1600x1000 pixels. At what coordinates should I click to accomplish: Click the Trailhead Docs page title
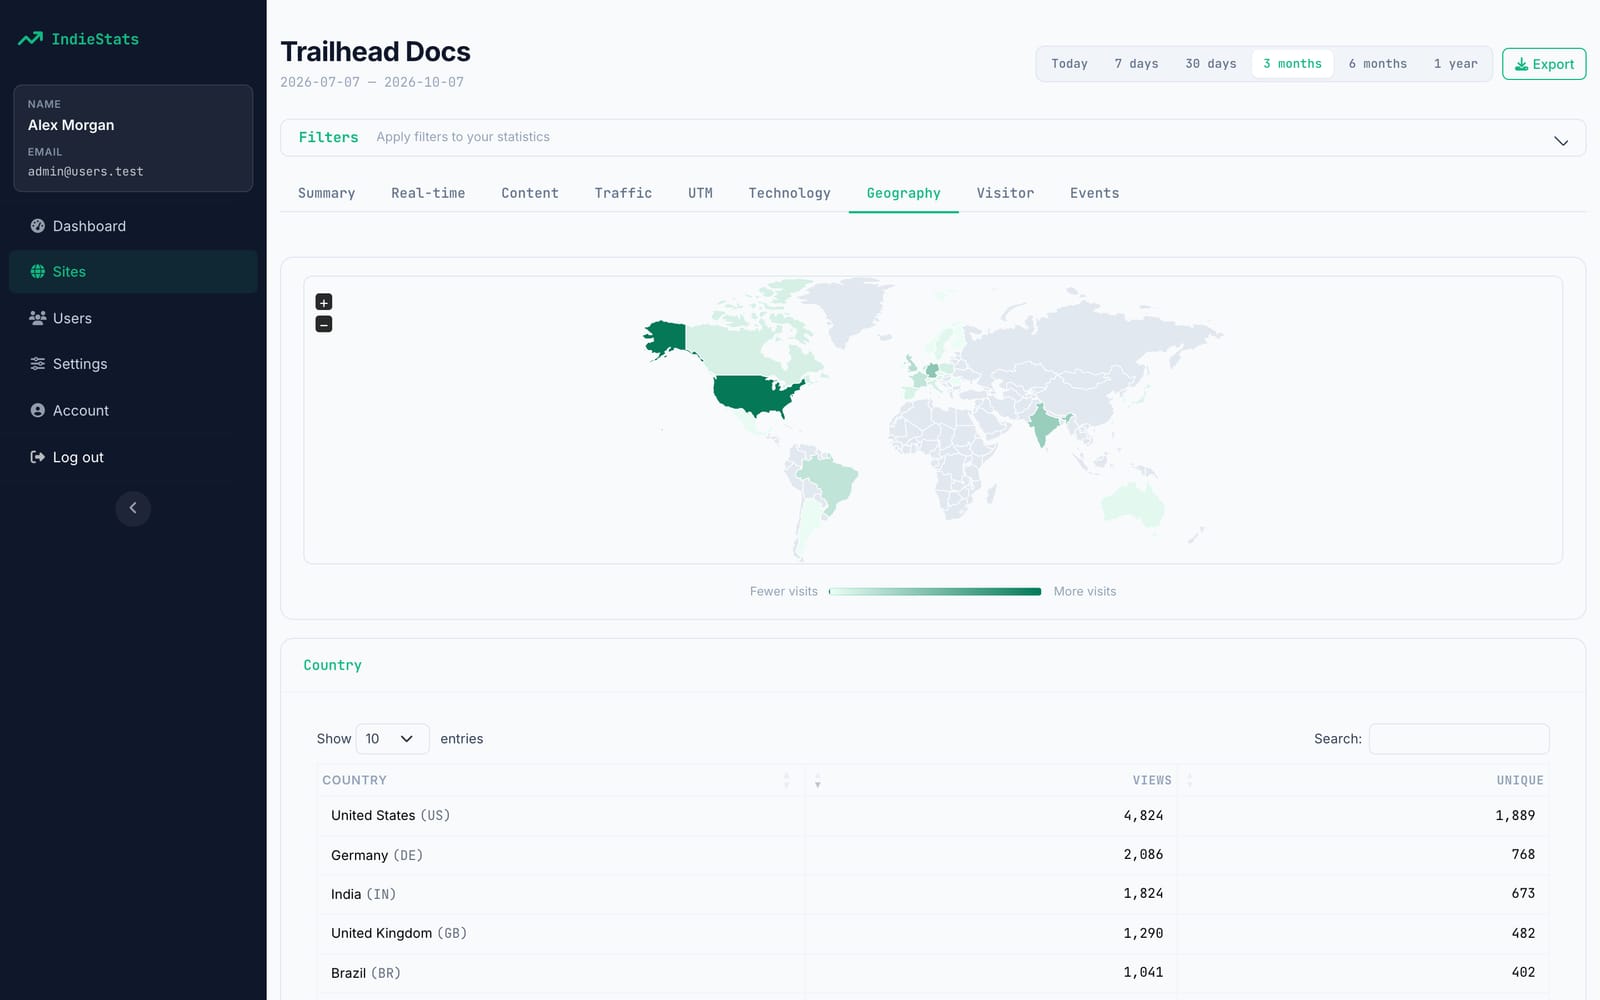(375, 52)
